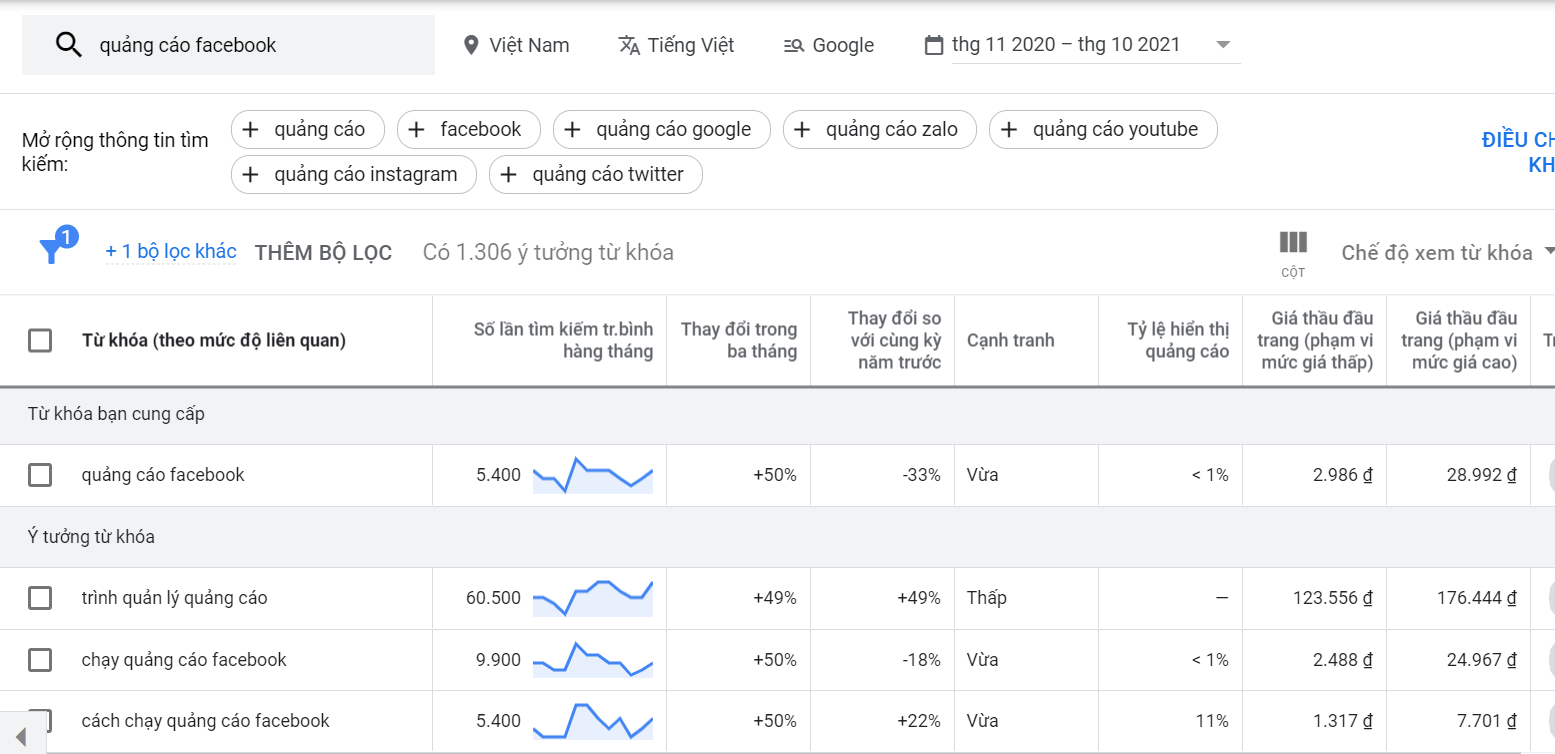
Task: Check the 'trình quản lý quảng cáo' checkbox
Action: pos(40,598)
